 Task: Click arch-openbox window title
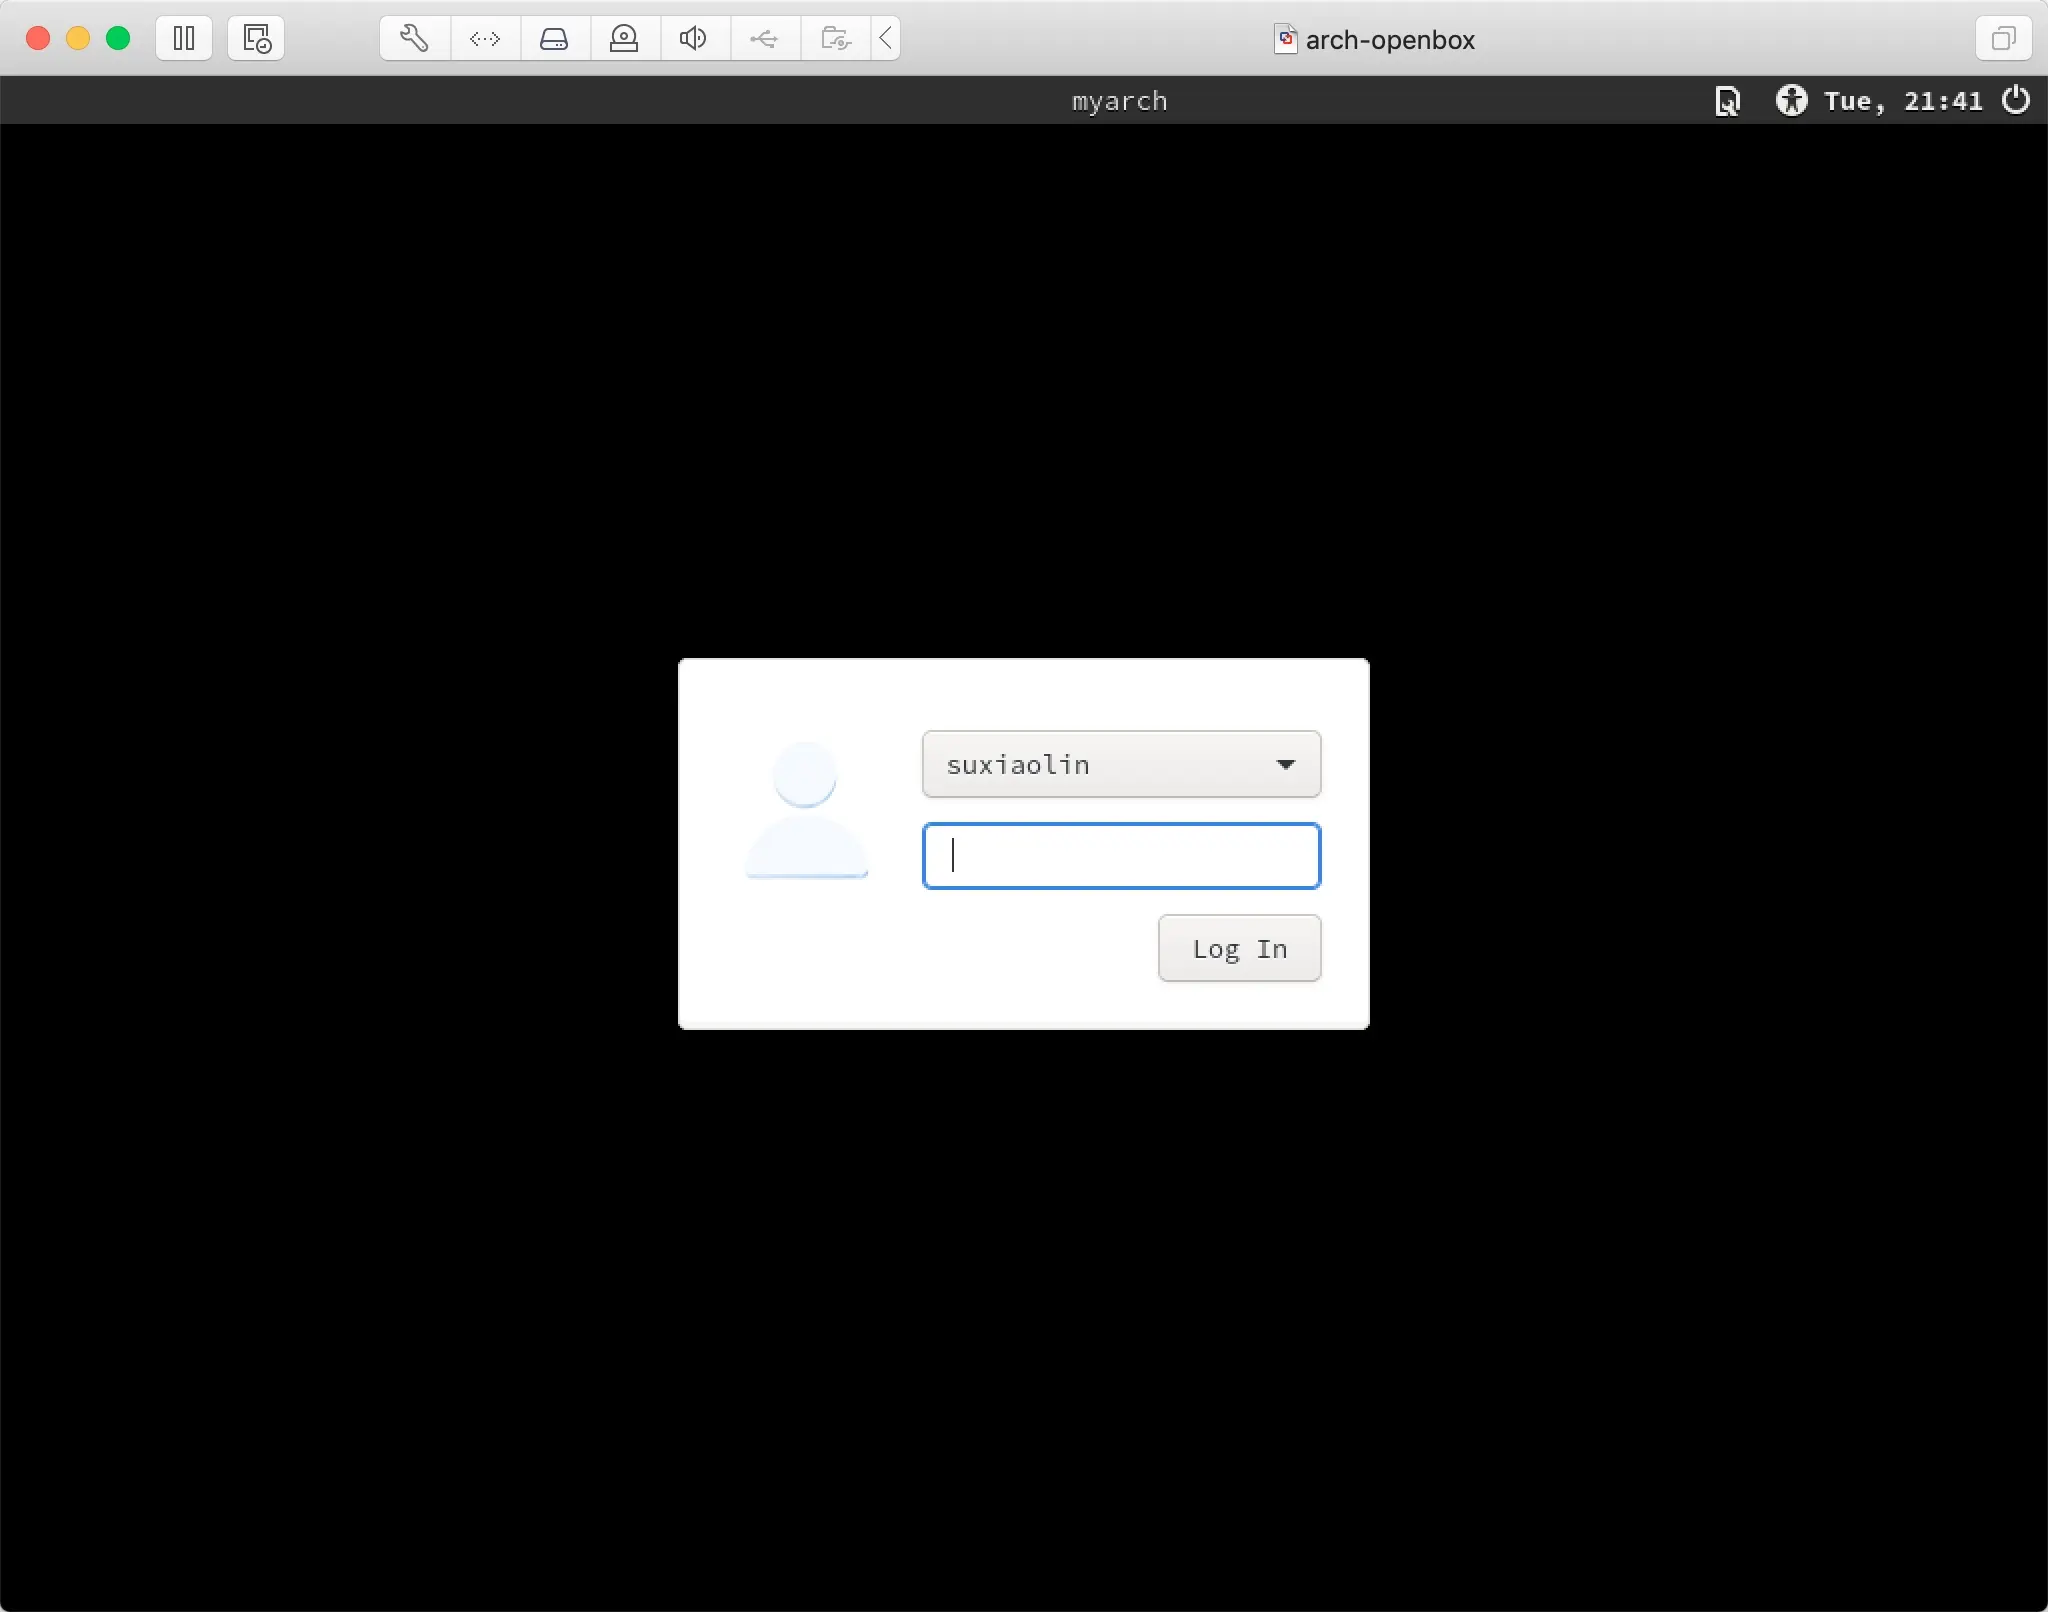click(1389, 40)
